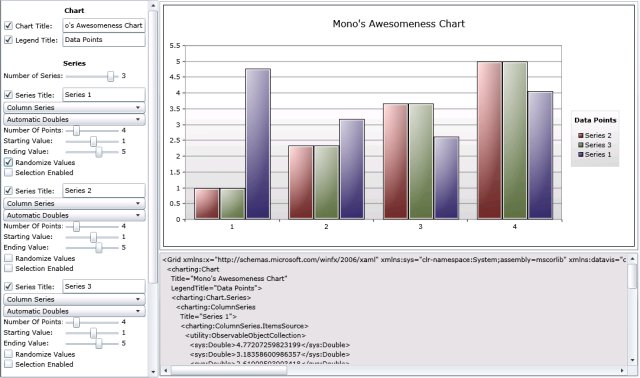Click Series 1 Ending Value slider
This screenshot has height=378, width=640.
(x=99, y=152)
